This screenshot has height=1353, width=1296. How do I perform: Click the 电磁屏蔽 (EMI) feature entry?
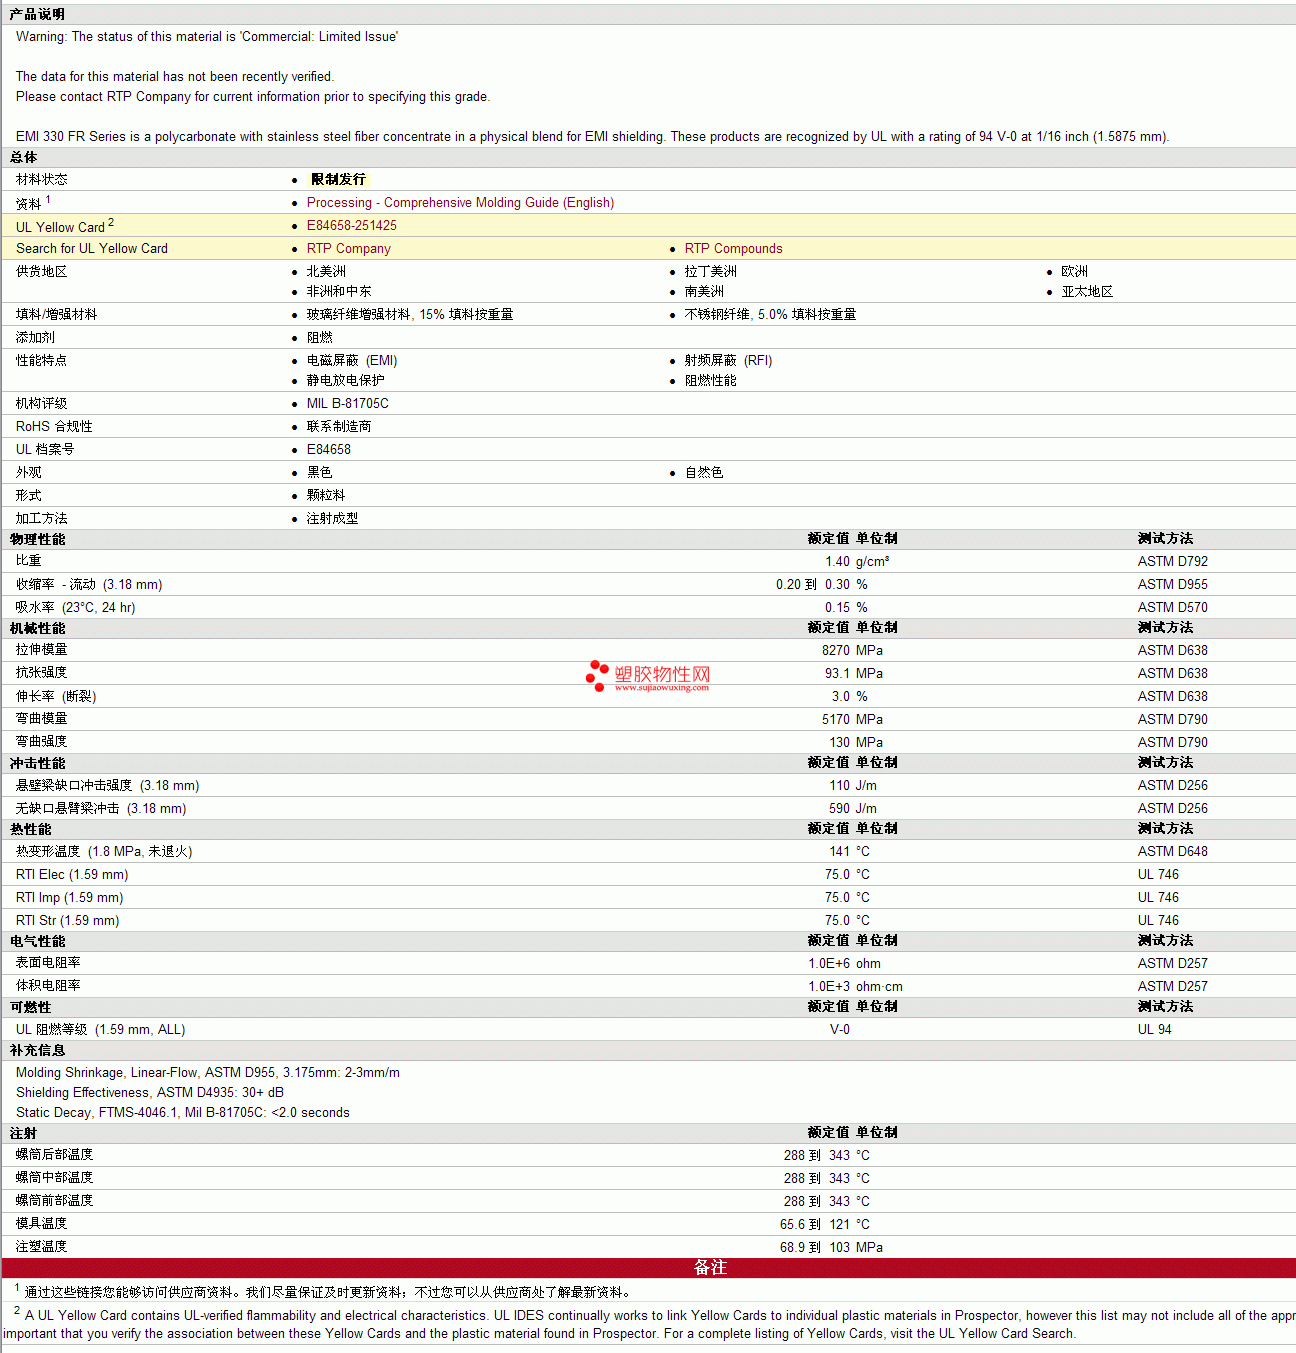pos(352,360)
